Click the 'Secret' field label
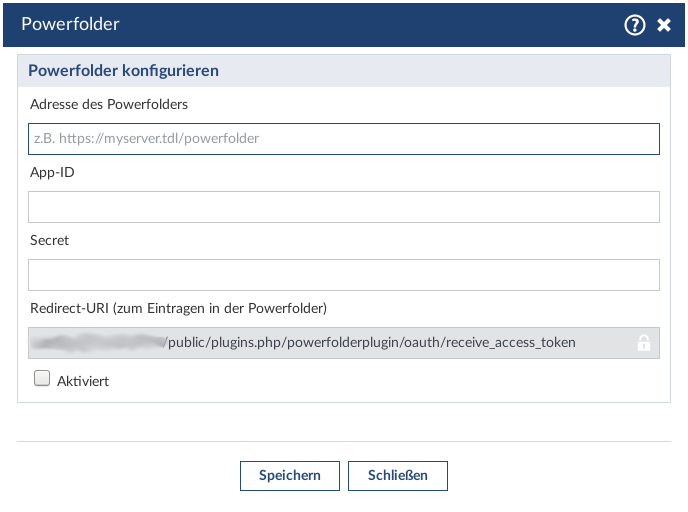This screenshot has height=512, width=688. pos(49,240)
